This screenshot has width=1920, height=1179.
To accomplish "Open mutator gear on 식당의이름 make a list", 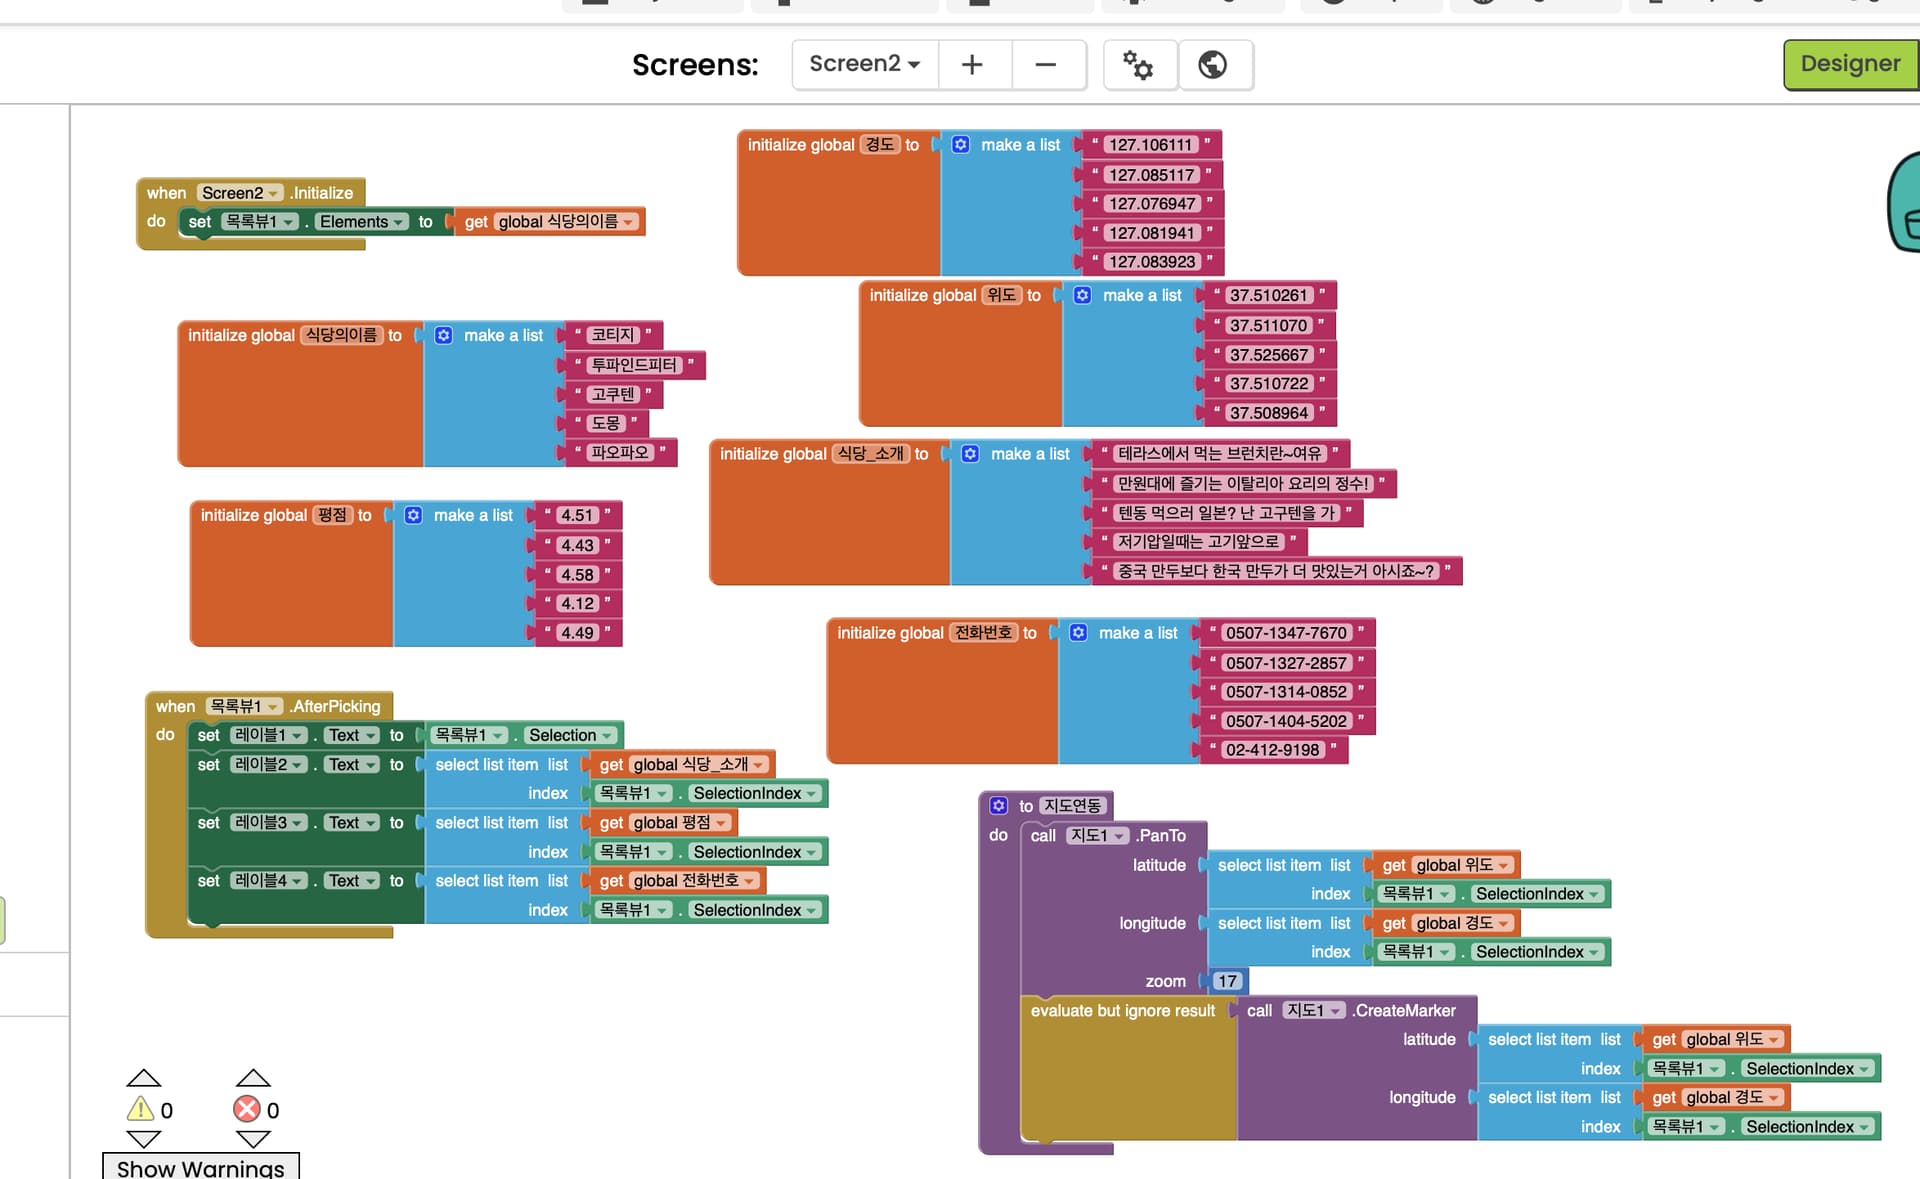I will coord(444,336).
